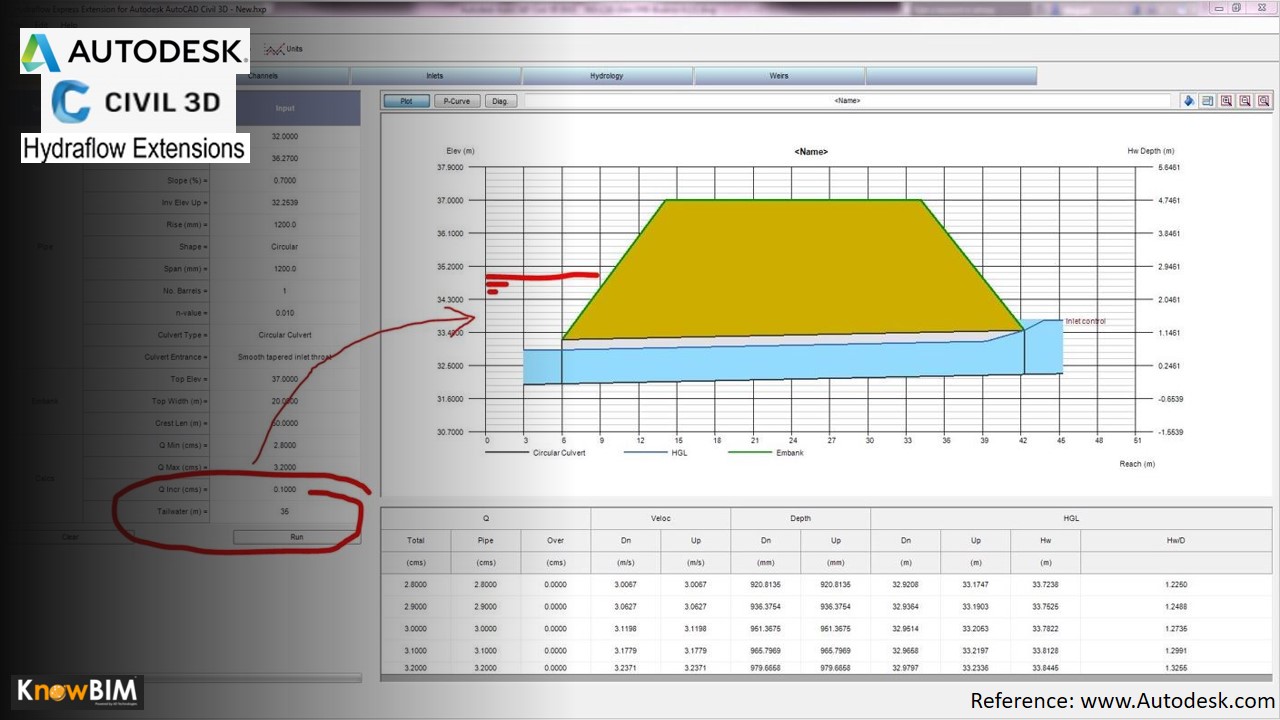Show the P-Curve view
The height and width of the screenshot is (720, 1280).
coord(458,101)
